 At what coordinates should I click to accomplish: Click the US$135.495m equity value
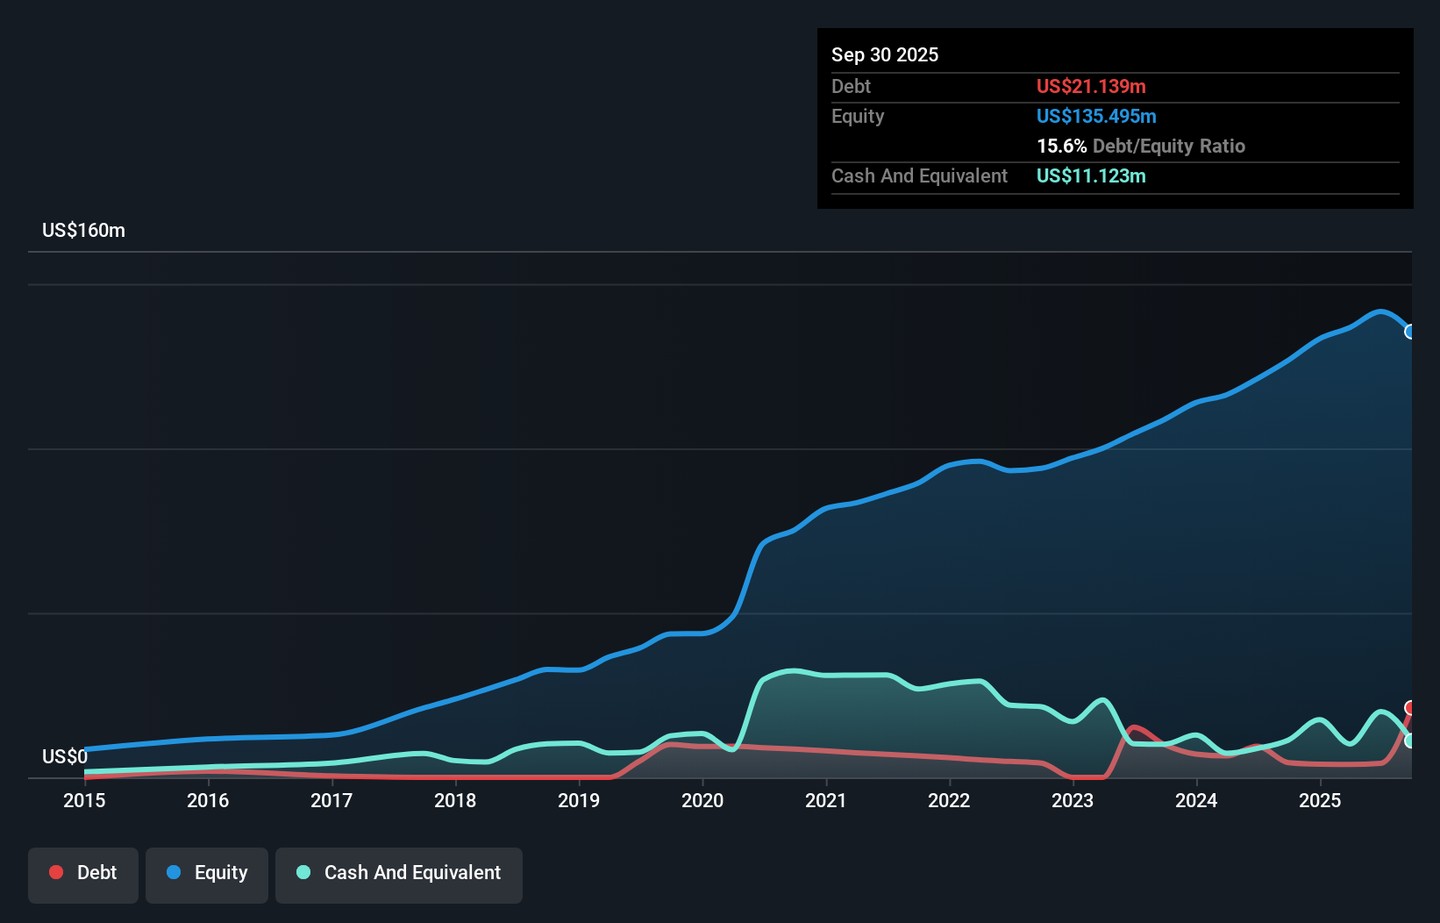pyautogui.click(x=1096, y=117)
